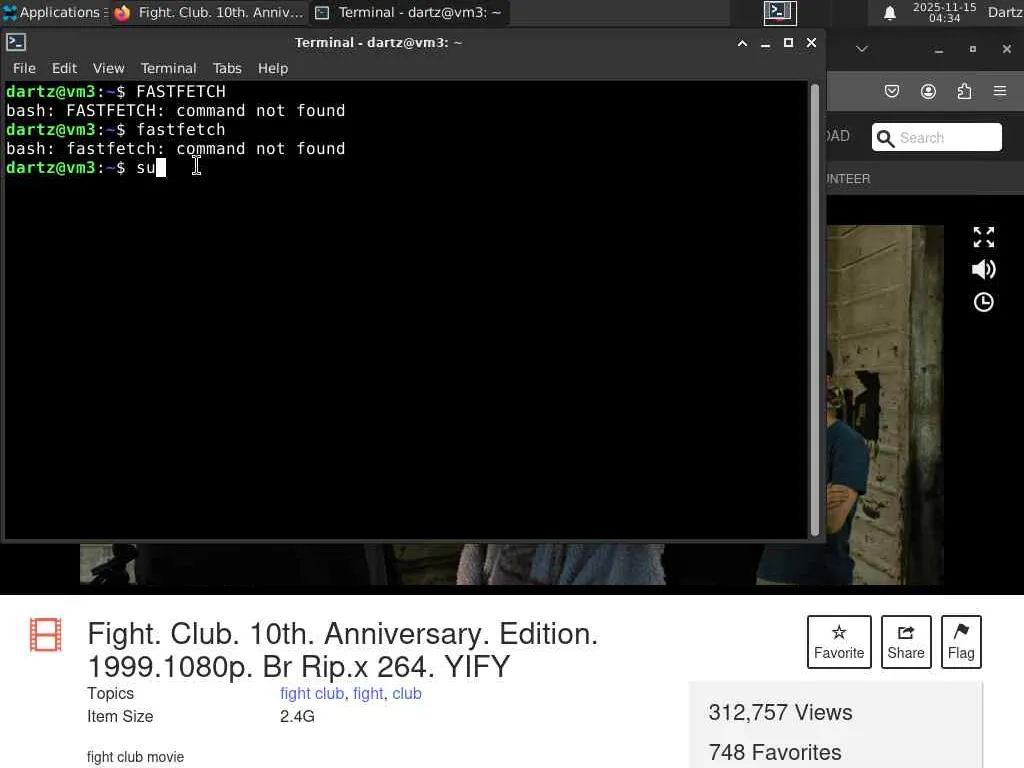Flag this item with the Flag button
1024x768 pixels.
tap(961, 641)
